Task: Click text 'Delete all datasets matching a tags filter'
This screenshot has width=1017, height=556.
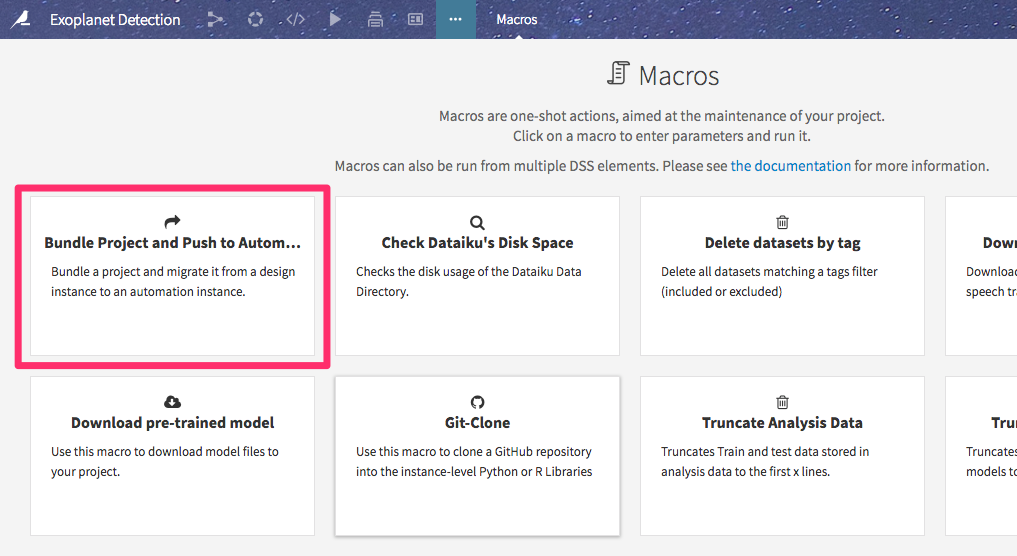Action: click(x=769, y=272)
